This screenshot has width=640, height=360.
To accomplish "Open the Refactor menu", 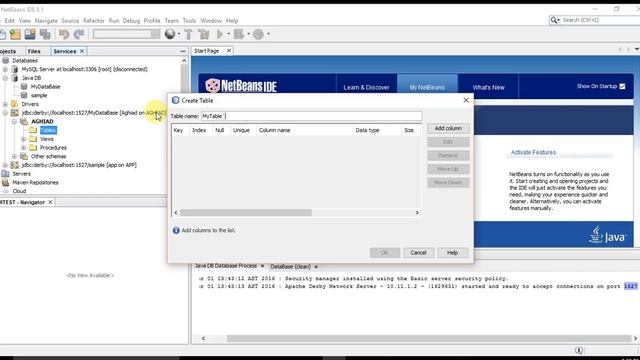I will point(94,21).
